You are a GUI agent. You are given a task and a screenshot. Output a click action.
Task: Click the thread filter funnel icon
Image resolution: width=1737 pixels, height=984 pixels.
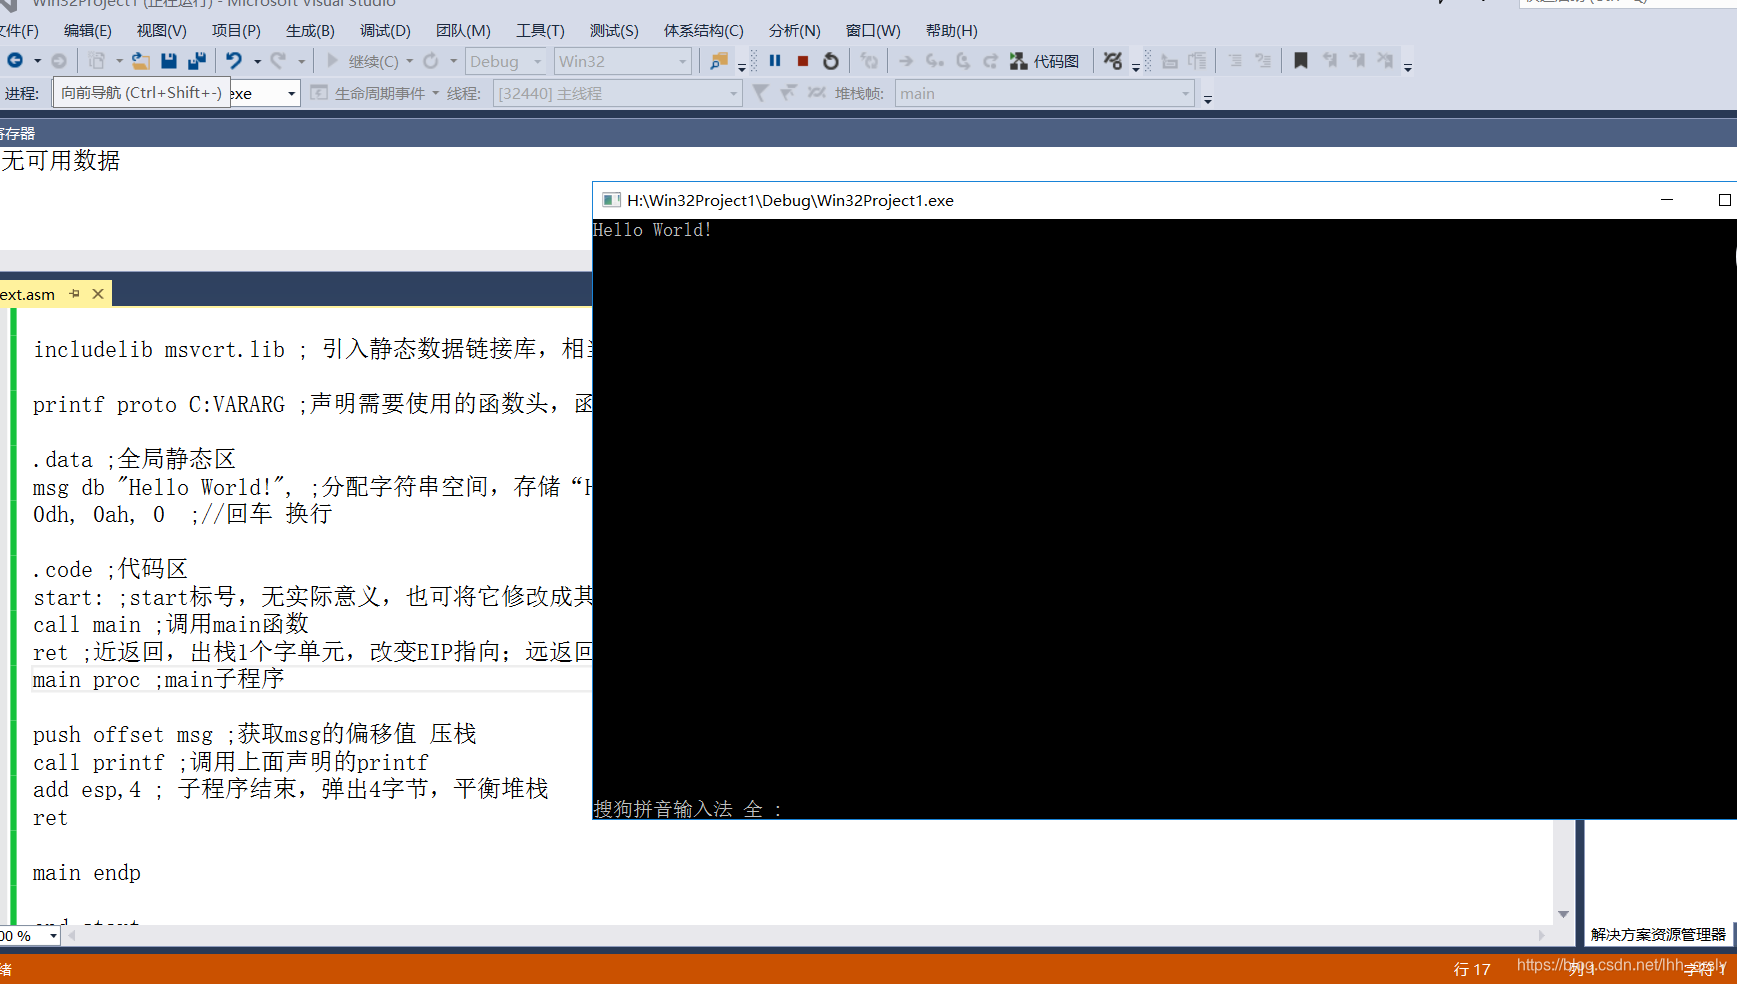760,93
